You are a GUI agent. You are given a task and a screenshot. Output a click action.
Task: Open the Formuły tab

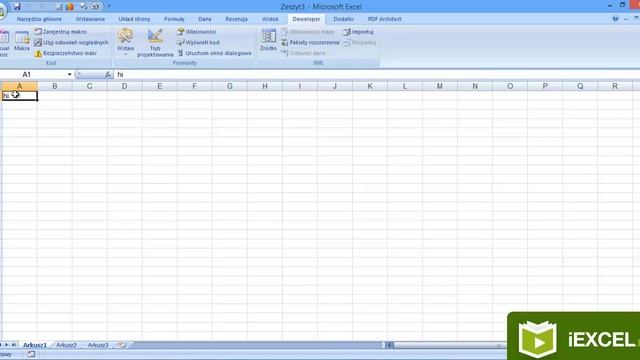tap(174, 19)
